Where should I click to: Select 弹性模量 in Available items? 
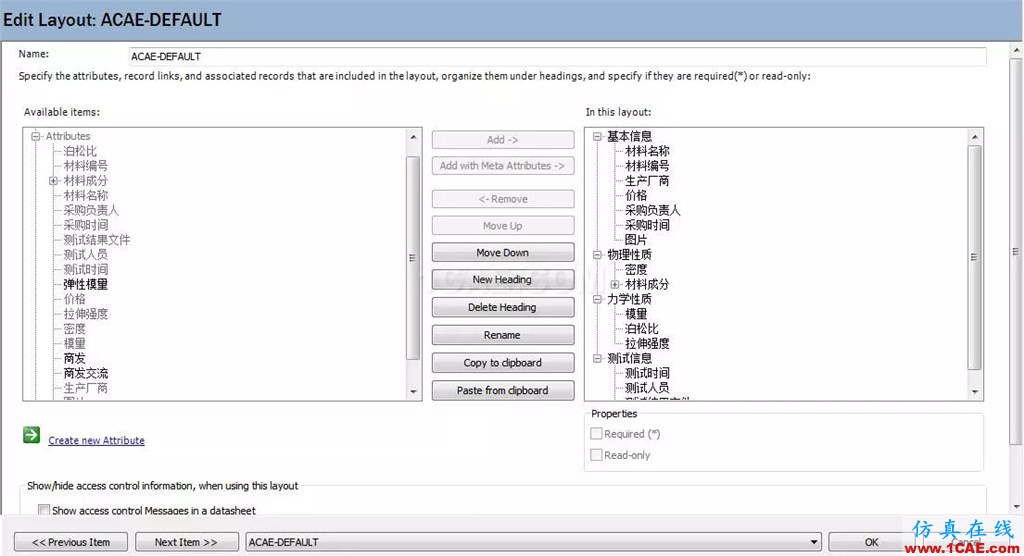tap(86, 284)
